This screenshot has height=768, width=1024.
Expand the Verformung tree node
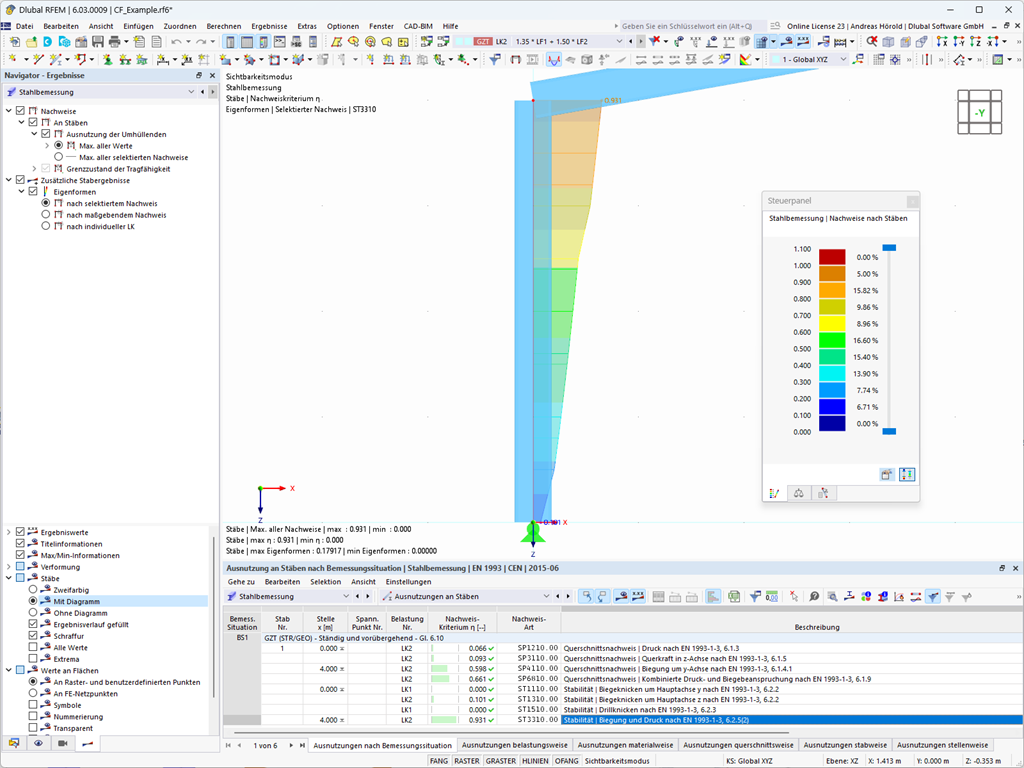click(x=8, y=567)
